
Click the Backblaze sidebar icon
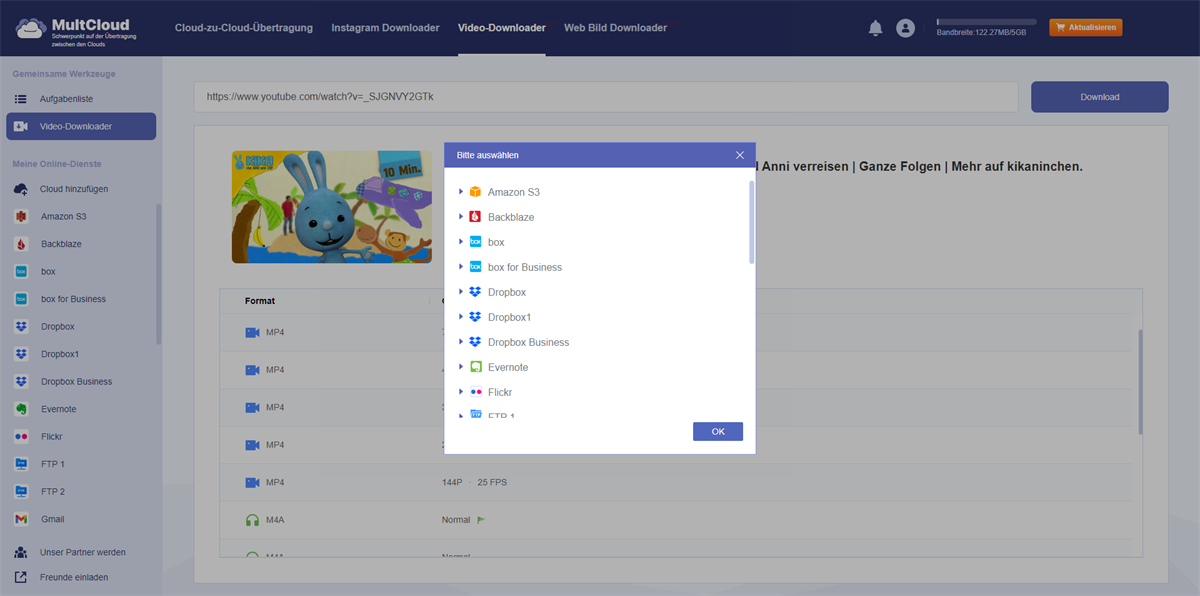(21, 244)
